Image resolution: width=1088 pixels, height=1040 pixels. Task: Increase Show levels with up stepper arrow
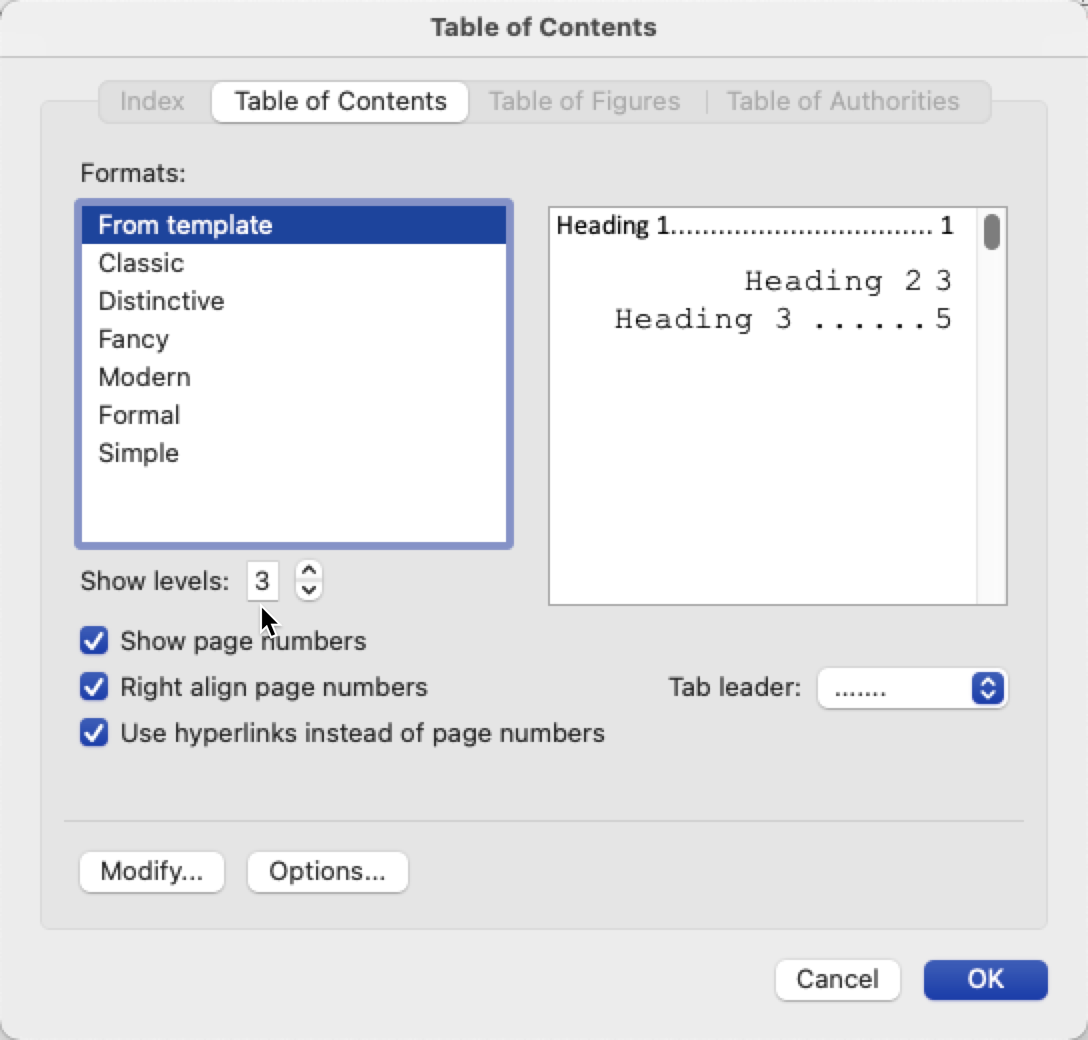pos(309,570)
